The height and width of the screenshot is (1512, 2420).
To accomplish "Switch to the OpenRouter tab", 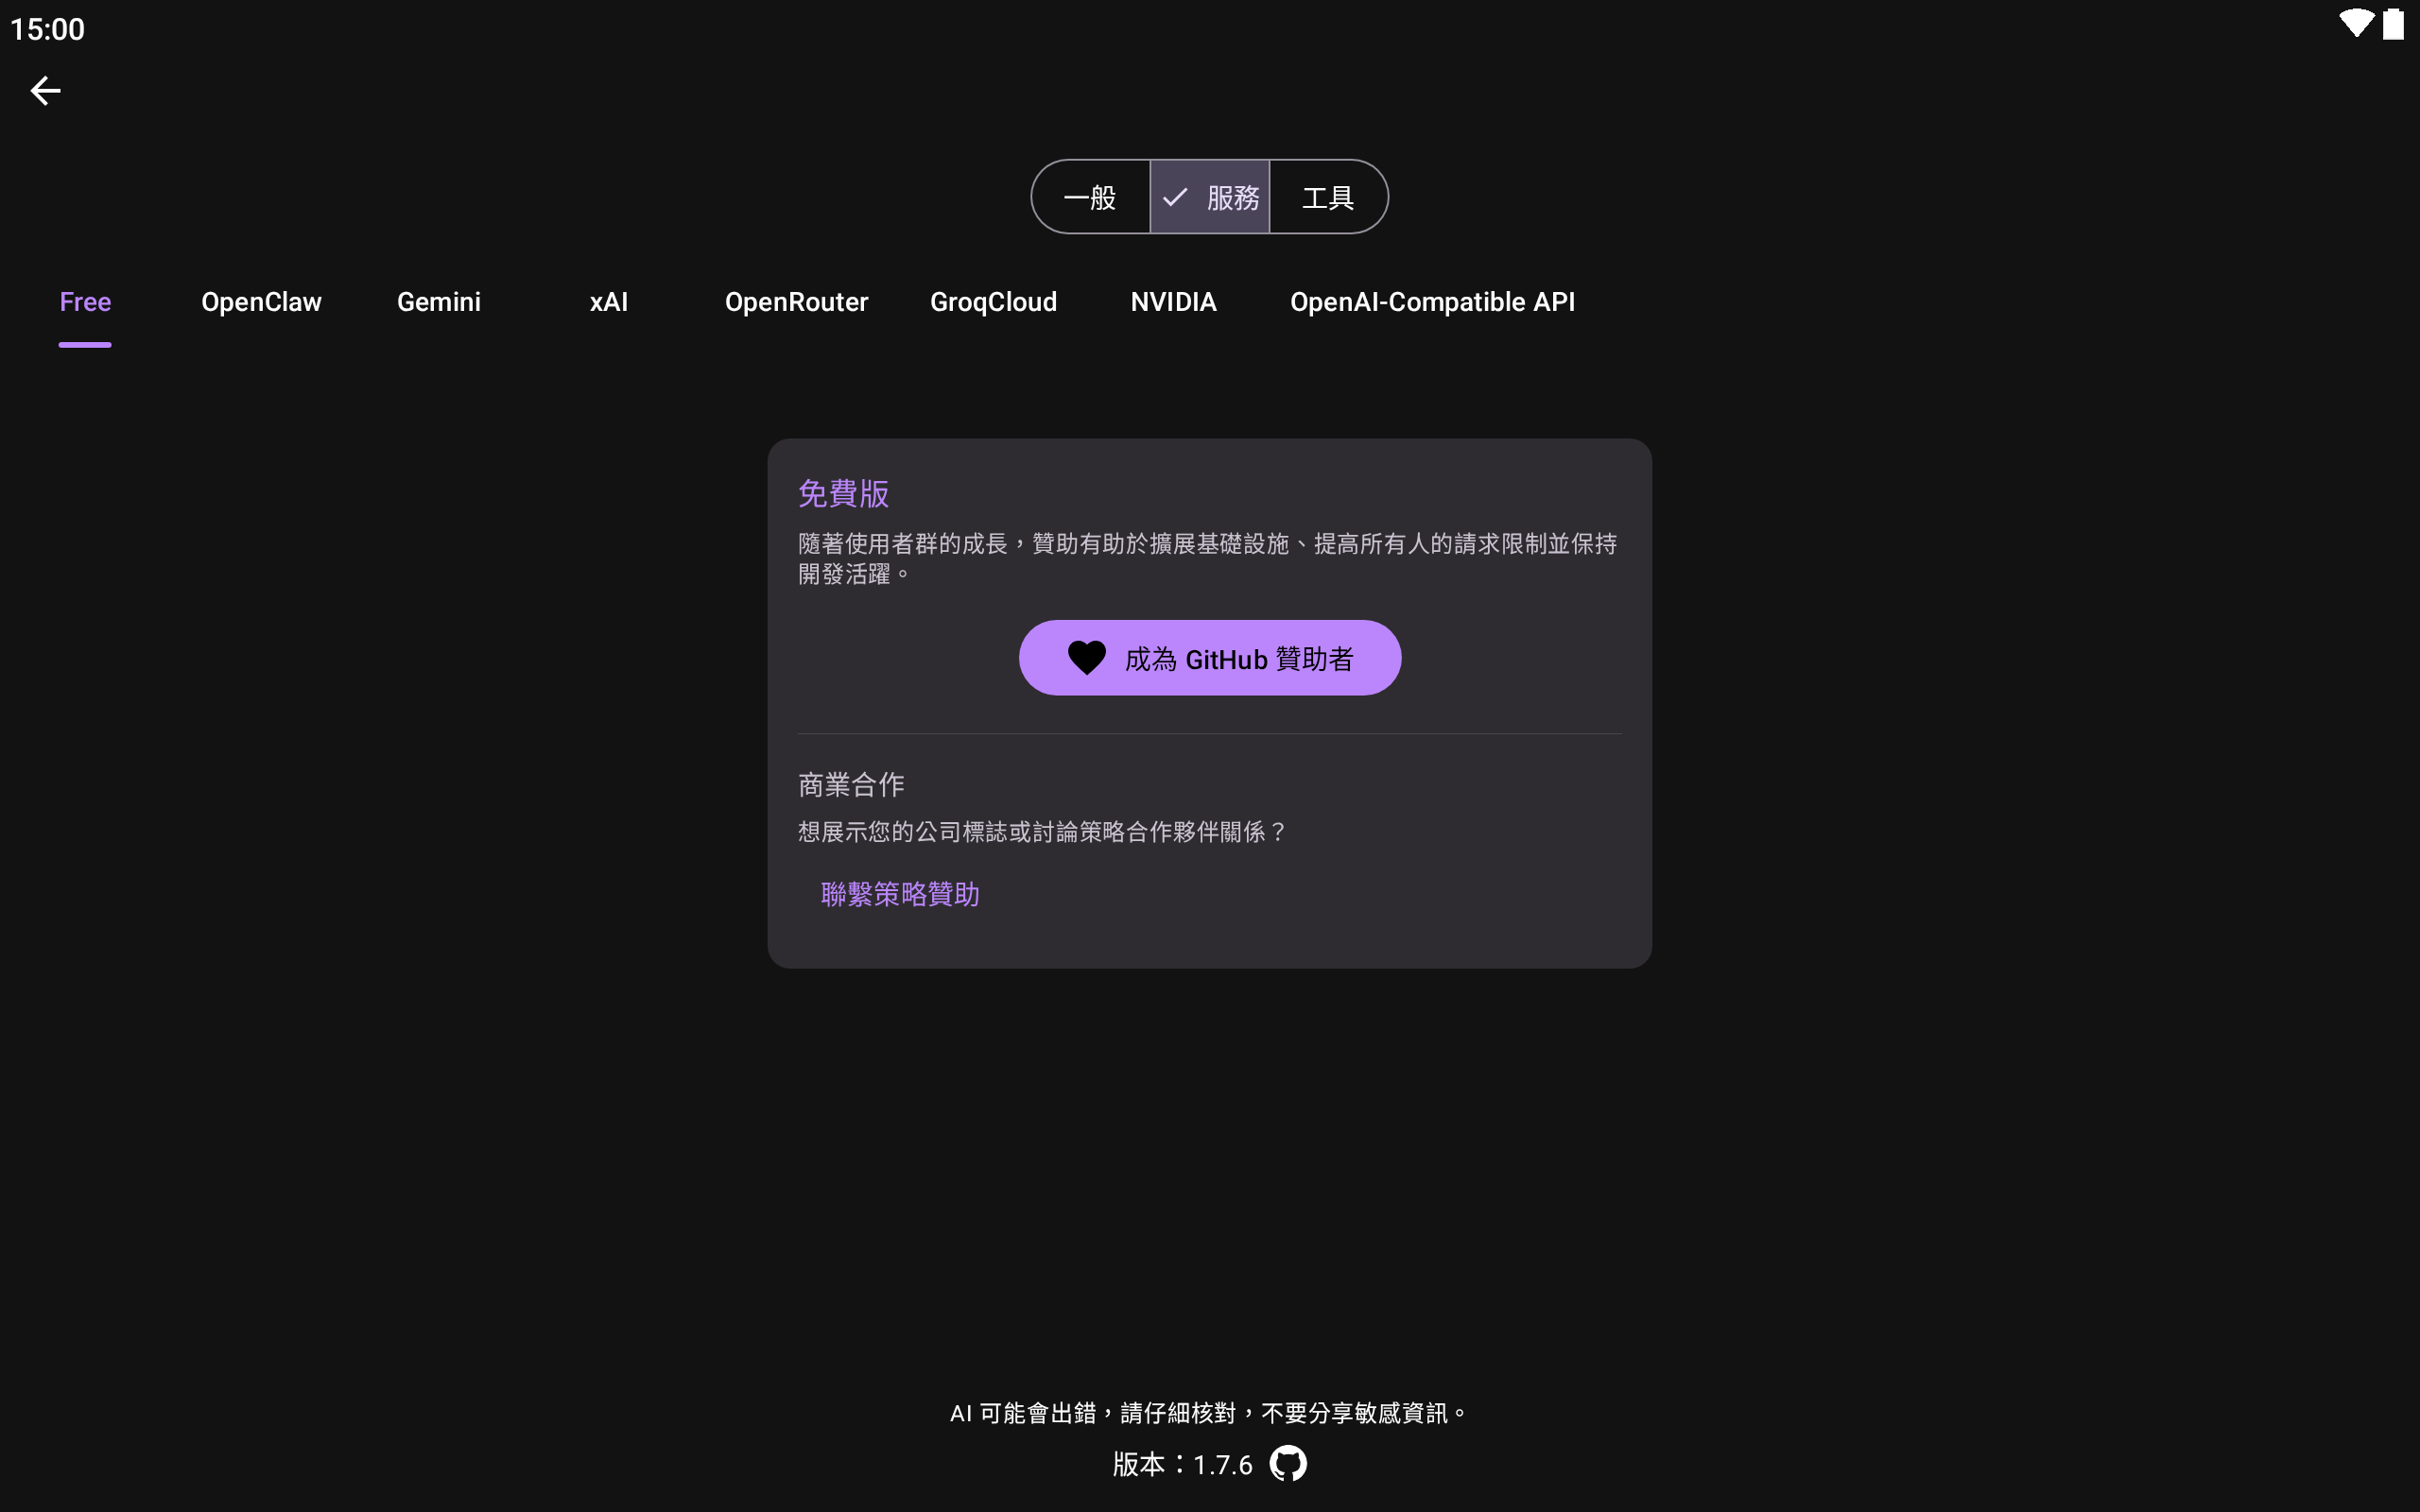I will pos(796,302).
